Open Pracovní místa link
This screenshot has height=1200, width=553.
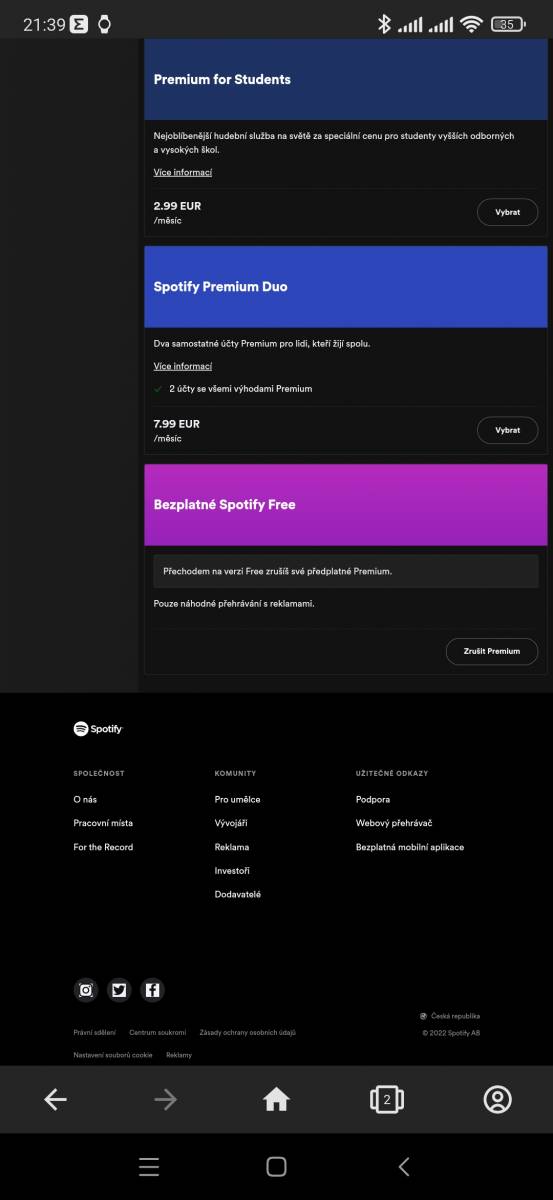pos(103,823)
